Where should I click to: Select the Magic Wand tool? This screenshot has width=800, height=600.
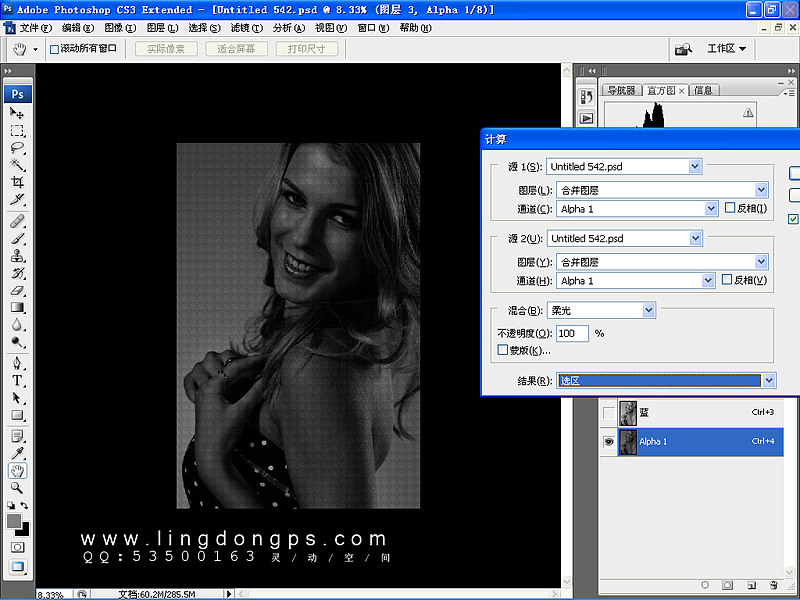(17, 165)
